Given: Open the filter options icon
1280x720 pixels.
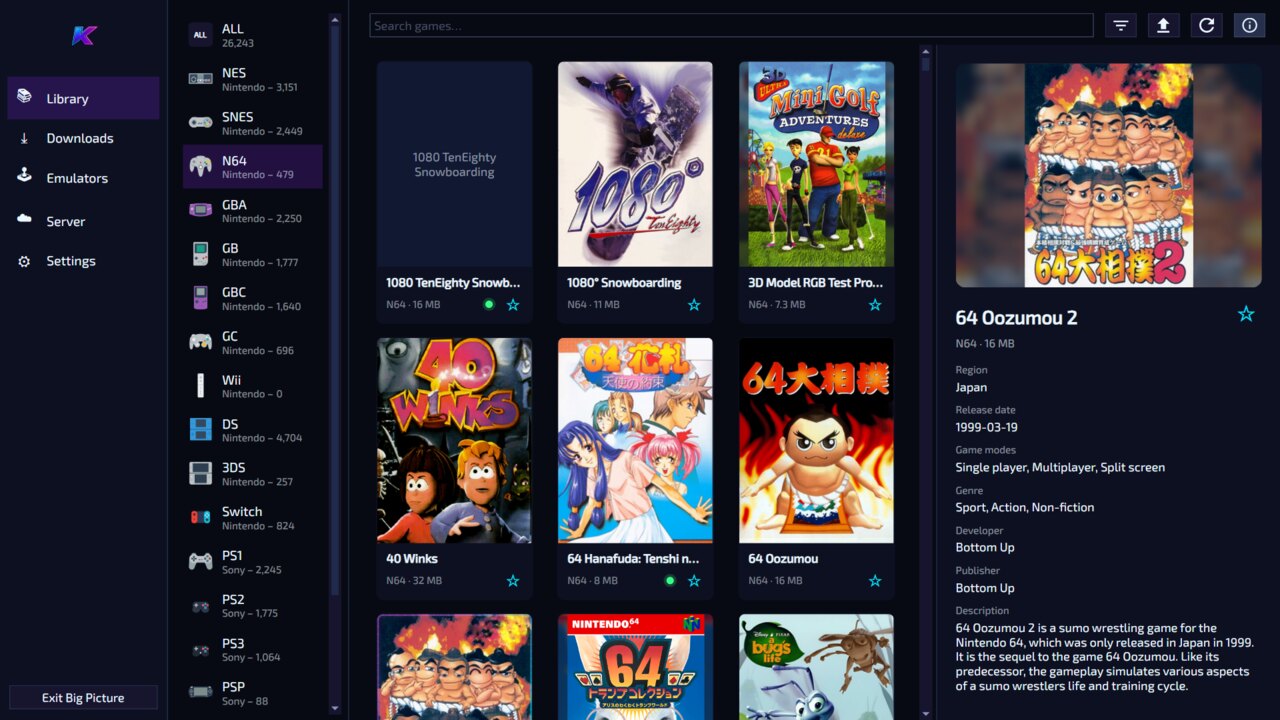Looking at the screenshot, I should point(1121,26).
